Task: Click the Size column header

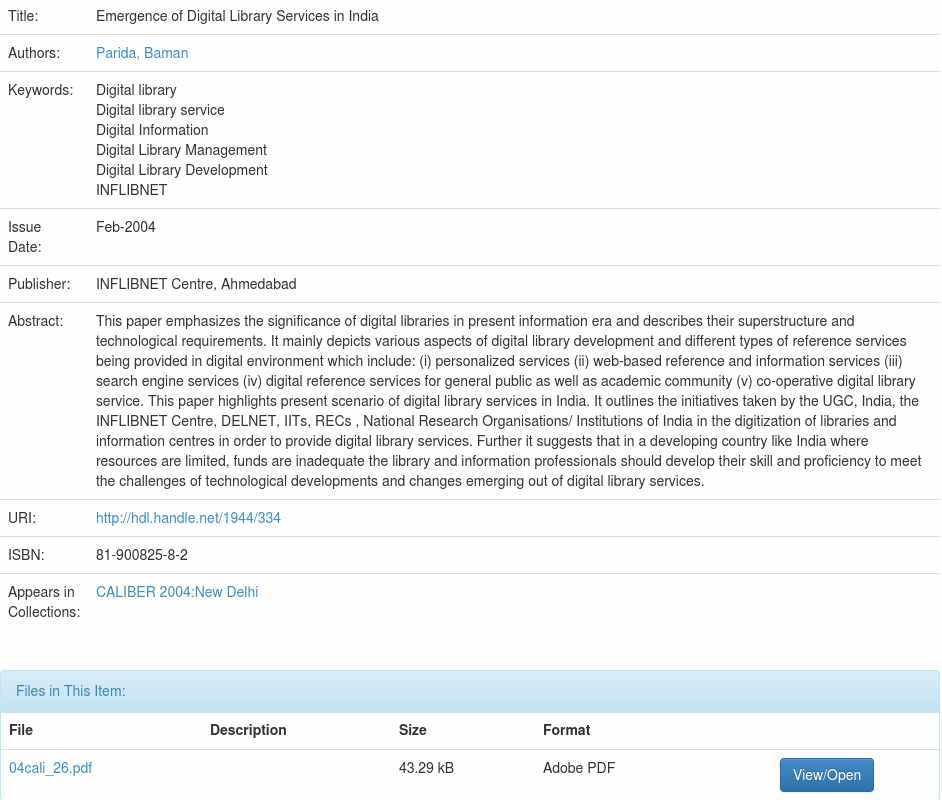Action: (x=412, y=730)
